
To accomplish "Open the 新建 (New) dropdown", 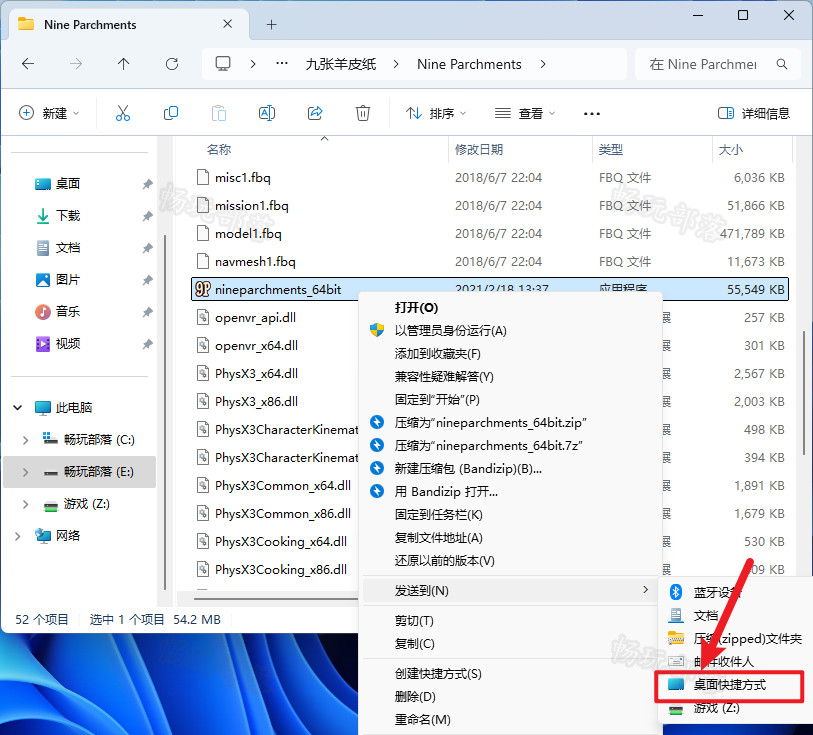I will (x=49, y=113).
